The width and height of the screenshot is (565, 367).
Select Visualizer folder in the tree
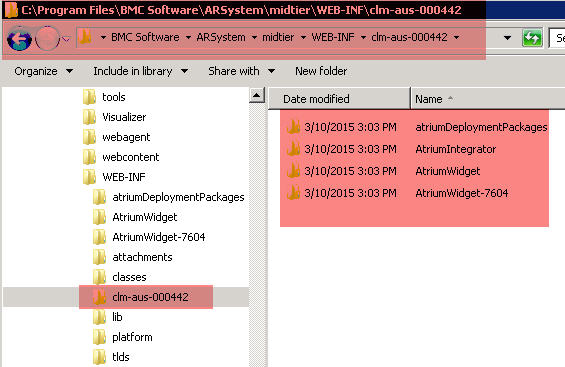point(124,117)
